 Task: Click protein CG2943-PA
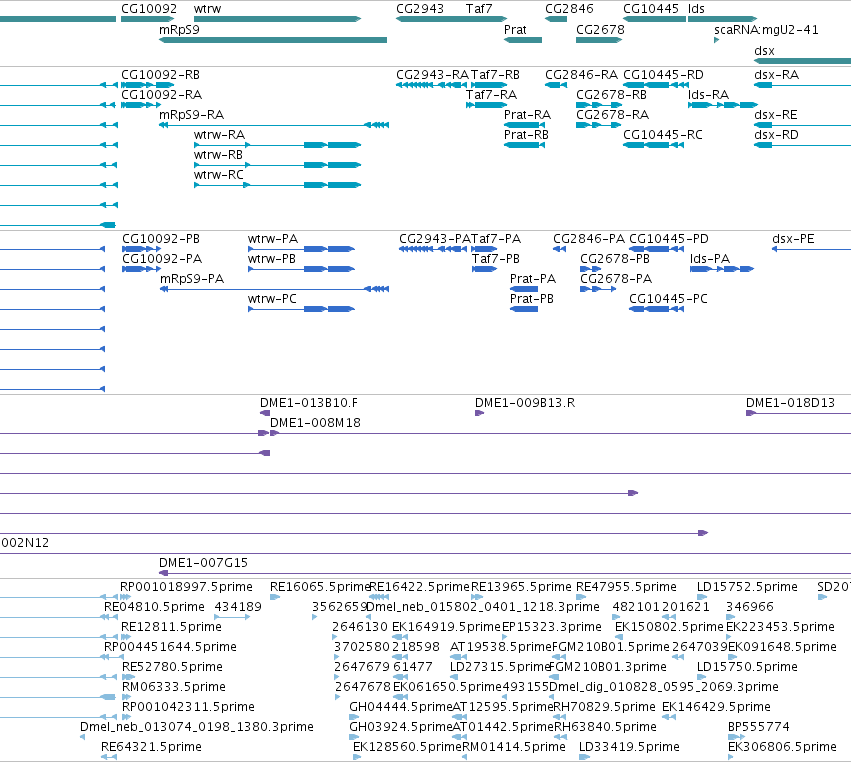tap(433, 249)
